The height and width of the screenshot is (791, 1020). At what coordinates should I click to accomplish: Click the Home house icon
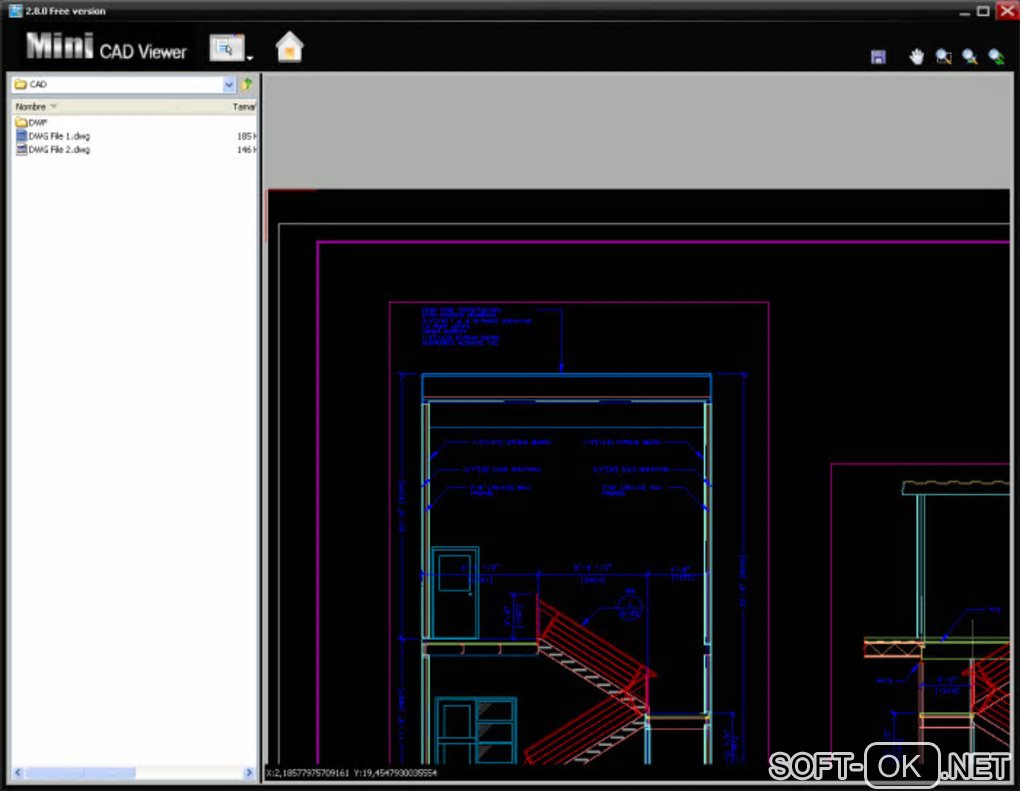pyautogui.click(x=289, y=47)
